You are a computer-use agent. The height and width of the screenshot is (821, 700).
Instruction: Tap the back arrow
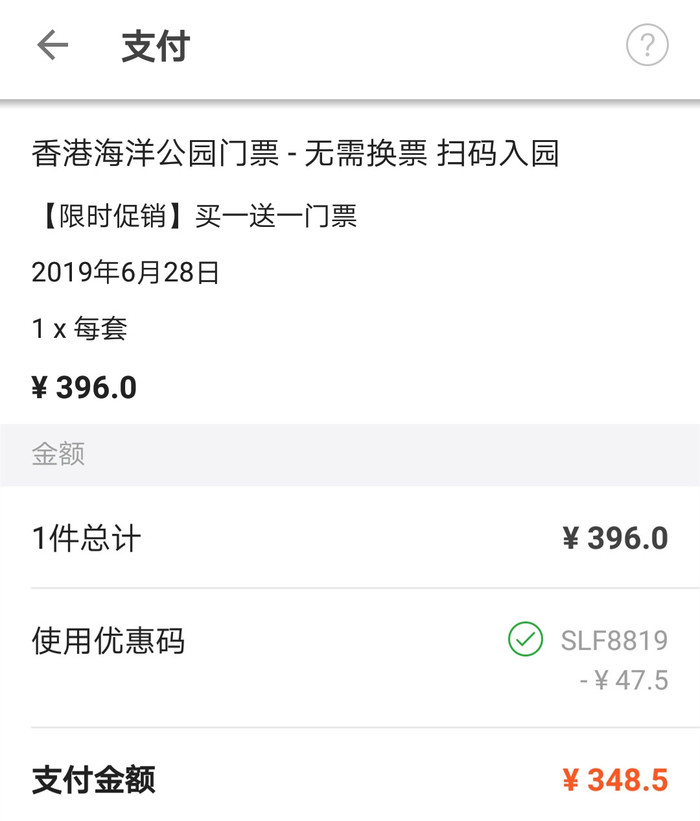(52, 46)
